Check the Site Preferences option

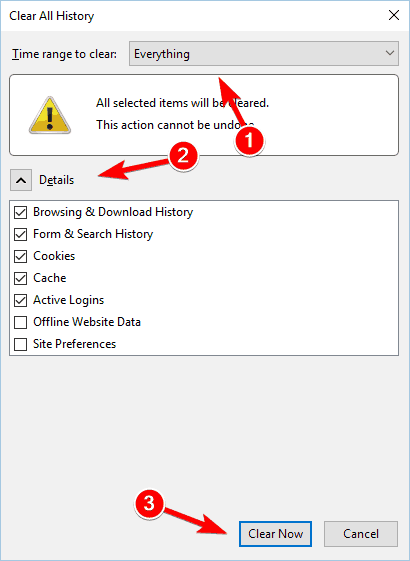tap(20, 344)
